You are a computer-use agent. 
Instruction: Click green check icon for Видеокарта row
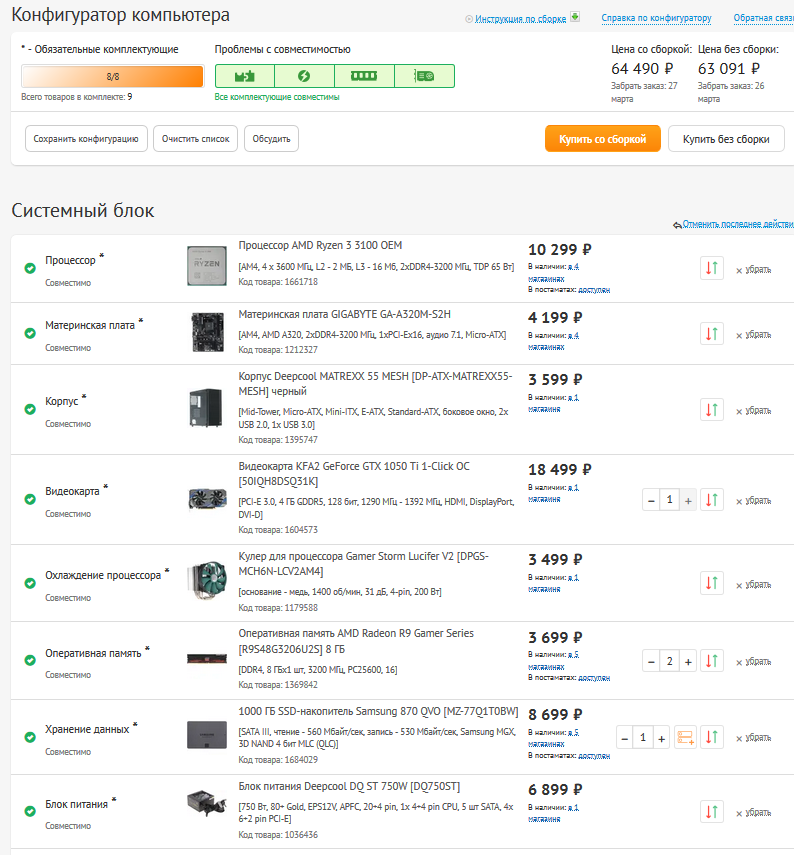(x=30, y=499)
